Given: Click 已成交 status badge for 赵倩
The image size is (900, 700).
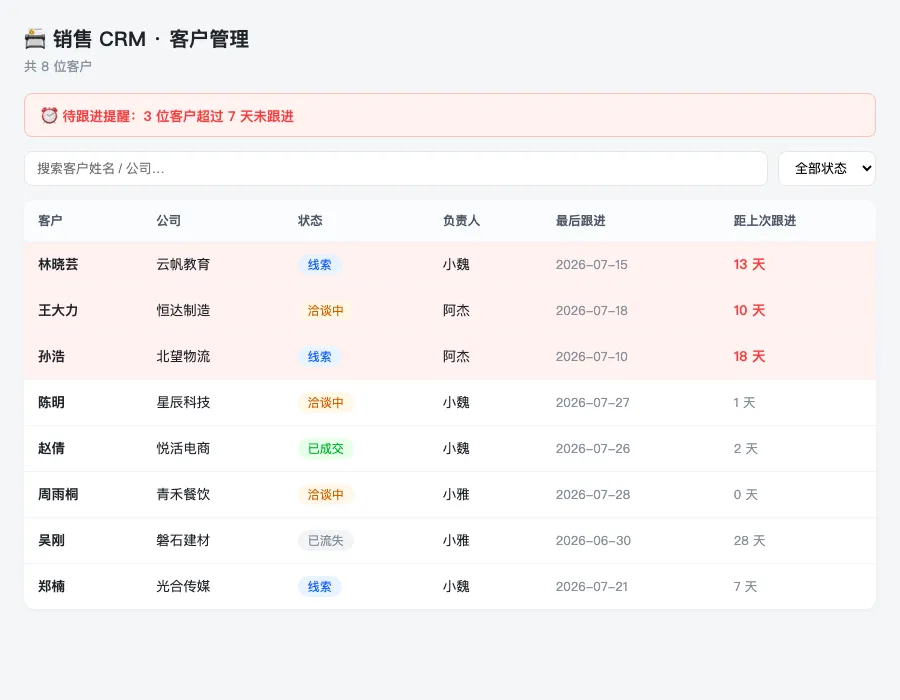Looking at the screenshot, I should (x=325, y=448).
